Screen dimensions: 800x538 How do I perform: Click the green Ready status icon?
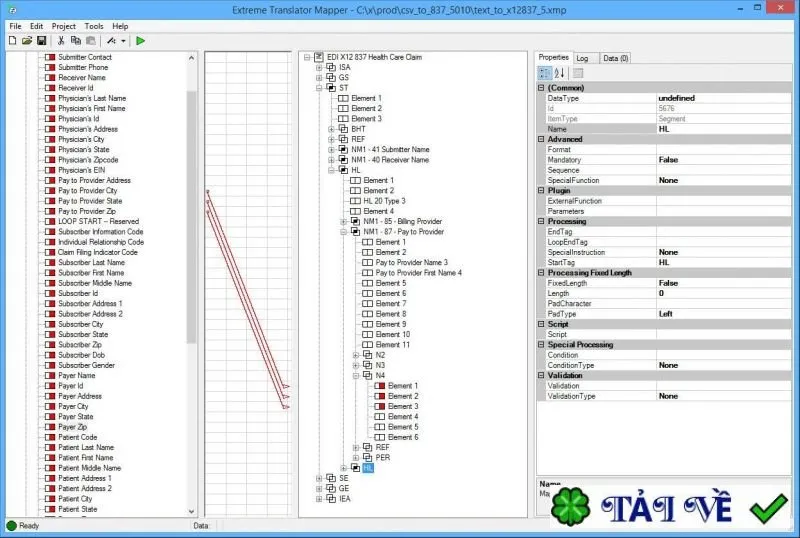[x=11, y=526]
